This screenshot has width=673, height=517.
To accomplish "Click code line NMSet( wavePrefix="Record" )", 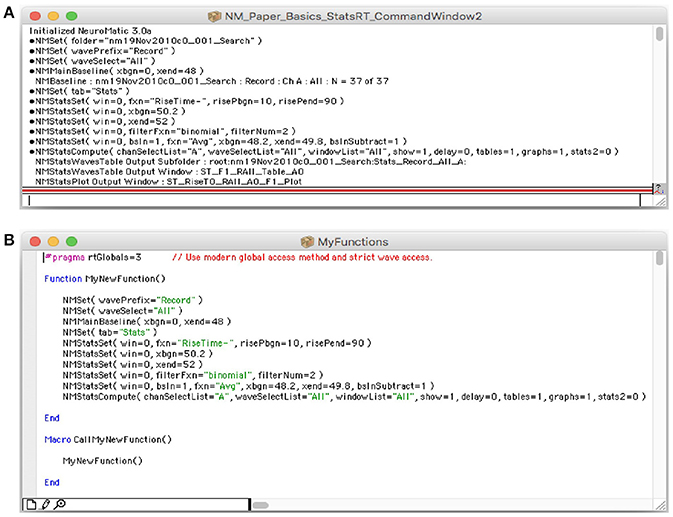I will [133, 300].
